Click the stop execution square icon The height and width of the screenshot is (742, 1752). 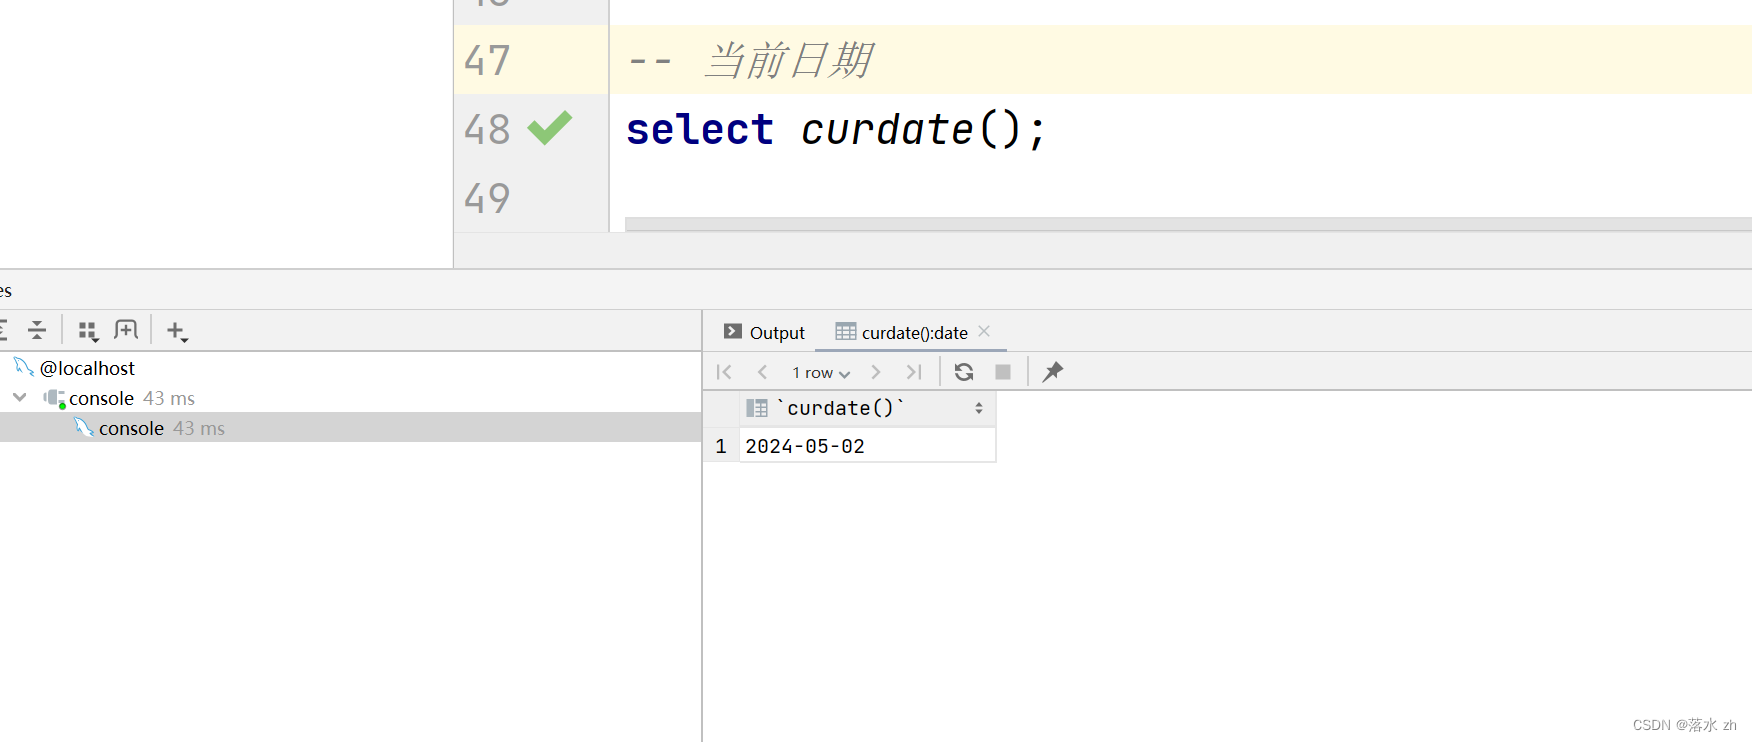(x=1003, y=372)
